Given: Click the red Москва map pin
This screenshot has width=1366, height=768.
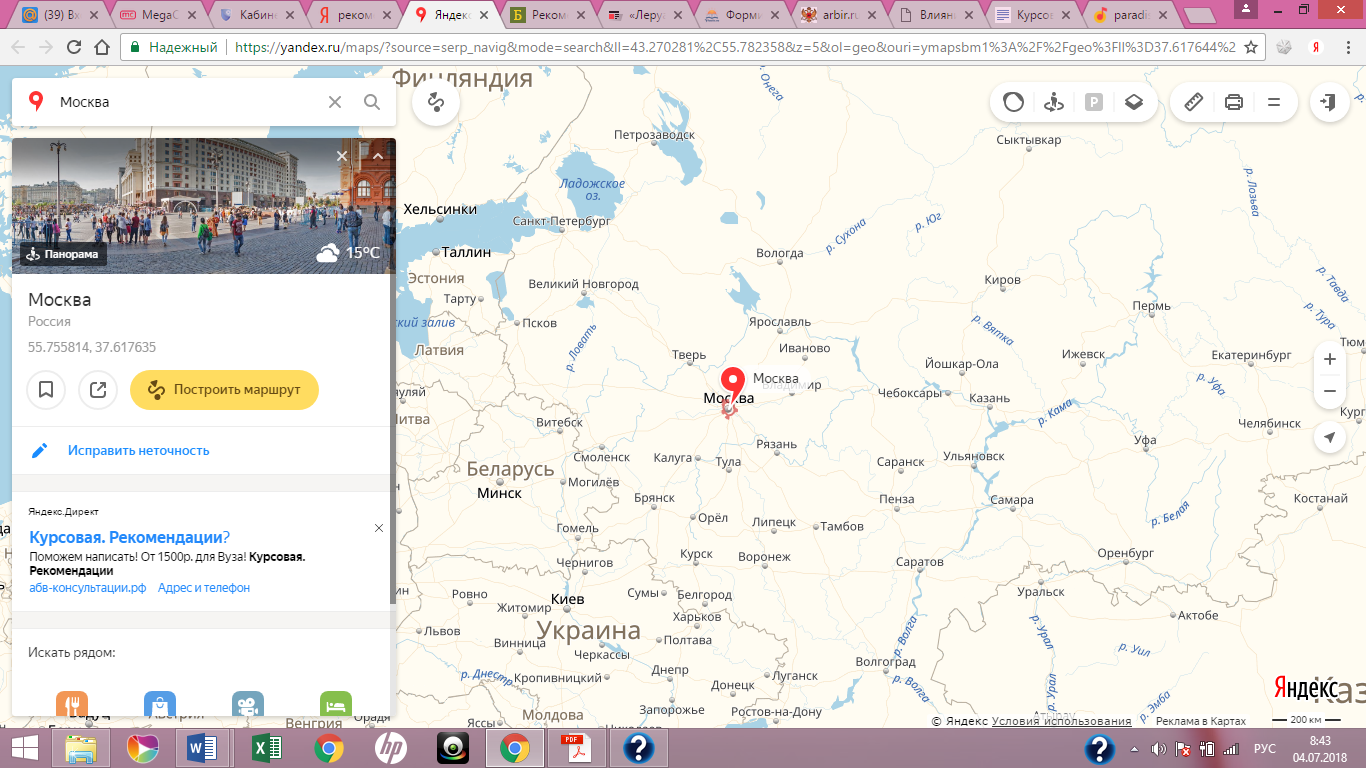Looking at the screenshot, I should click(x=733, y=385).
